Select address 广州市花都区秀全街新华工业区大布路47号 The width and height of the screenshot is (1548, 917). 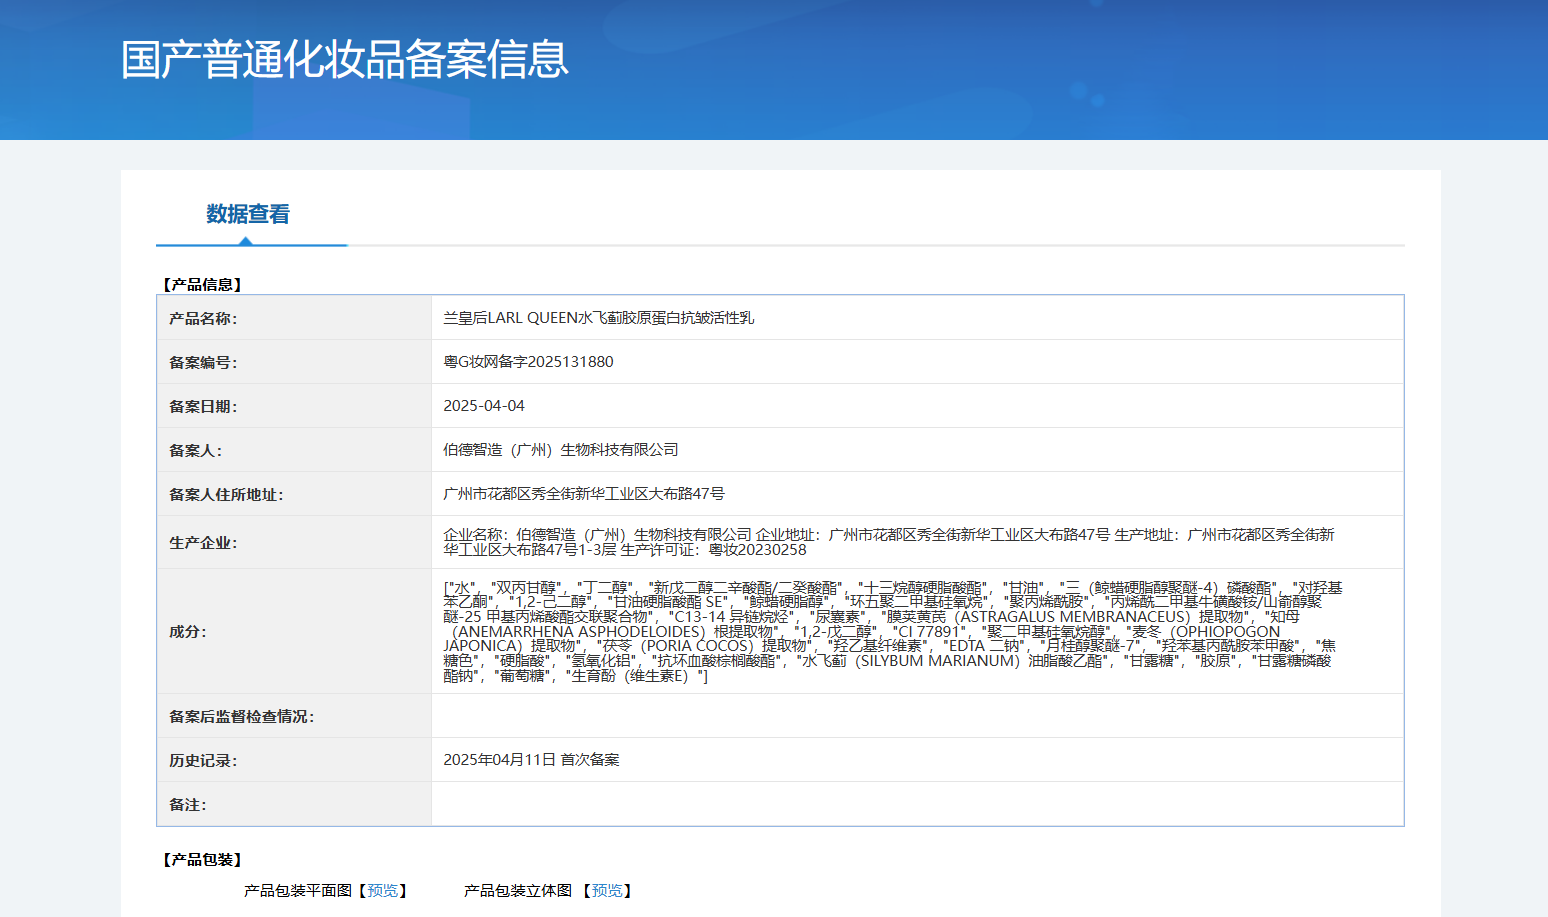click(584, 494)
